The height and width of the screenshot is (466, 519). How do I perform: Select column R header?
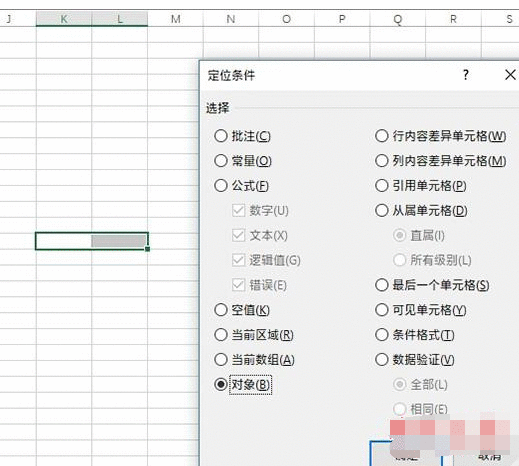(453, 19)
